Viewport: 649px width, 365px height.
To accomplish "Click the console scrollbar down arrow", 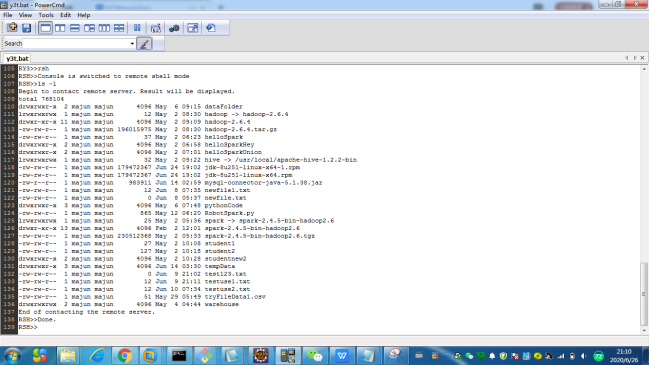I will coord(644,331).
